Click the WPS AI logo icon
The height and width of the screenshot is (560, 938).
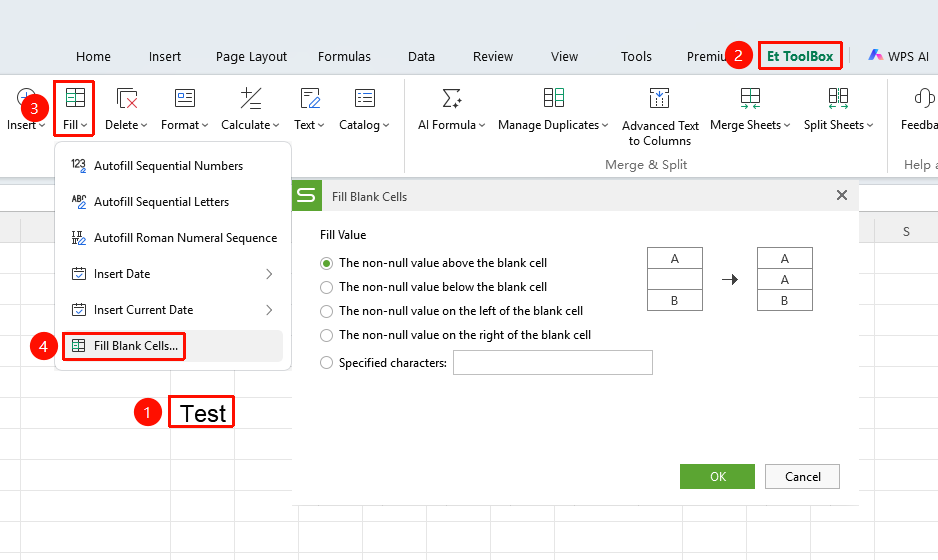point(876,56)
